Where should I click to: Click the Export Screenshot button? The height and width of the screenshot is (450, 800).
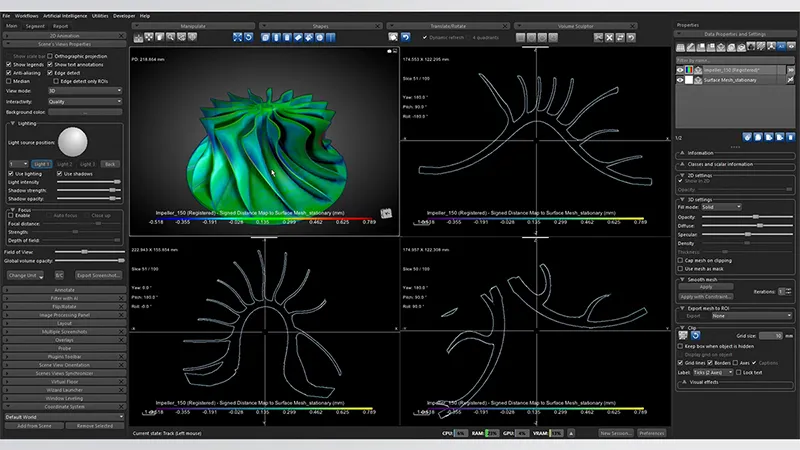(x=98, y=276)
